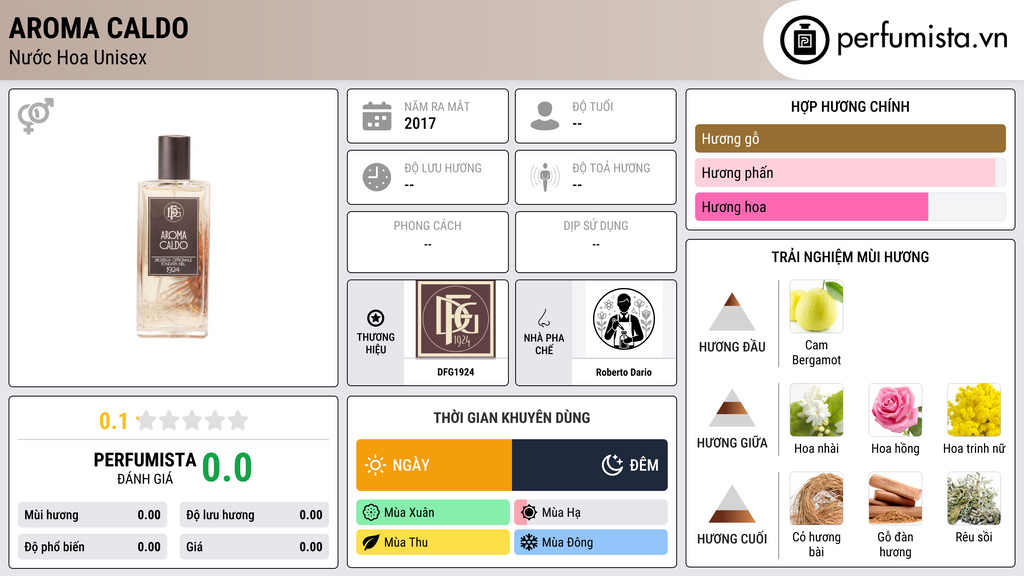
Task: Click the Roberto Dario name link
Action: (624, 372)
